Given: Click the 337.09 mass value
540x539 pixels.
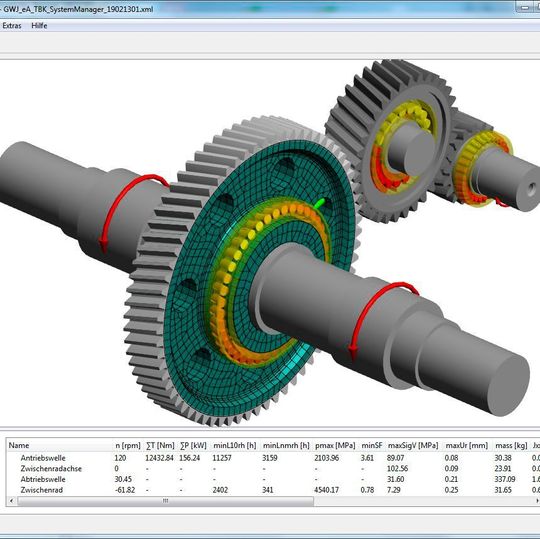Looking at the screenshot, I should click(x=505, y=479).
